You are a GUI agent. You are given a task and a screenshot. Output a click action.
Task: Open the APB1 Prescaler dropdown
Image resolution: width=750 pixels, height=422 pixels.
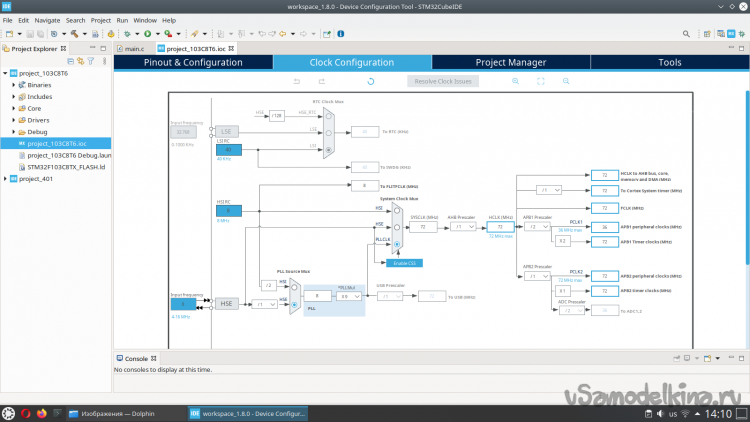(x=534, y=227)
